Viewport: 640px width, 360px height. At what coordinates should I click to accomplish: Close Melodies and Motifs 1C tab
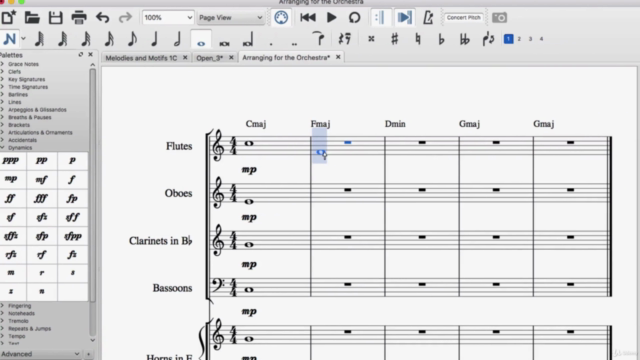[185, 58]
